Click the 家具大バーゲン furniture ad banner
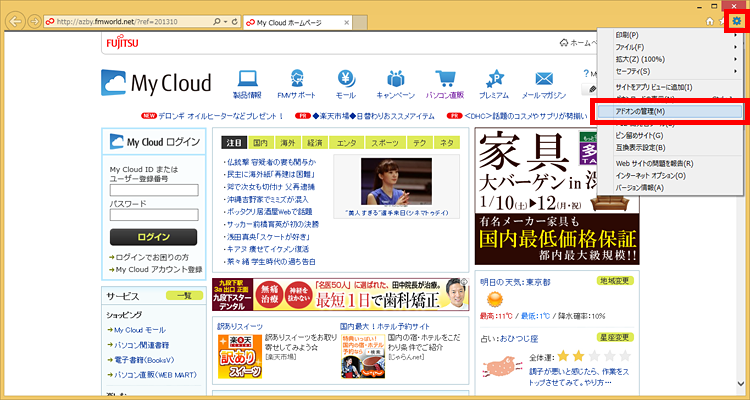750x400 pixels. coord(557,196)
